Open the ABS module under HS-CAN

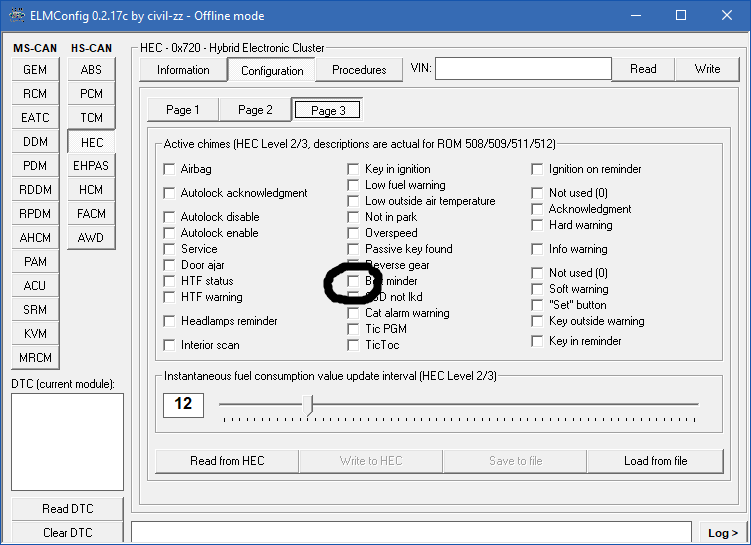tap(91, 70)
